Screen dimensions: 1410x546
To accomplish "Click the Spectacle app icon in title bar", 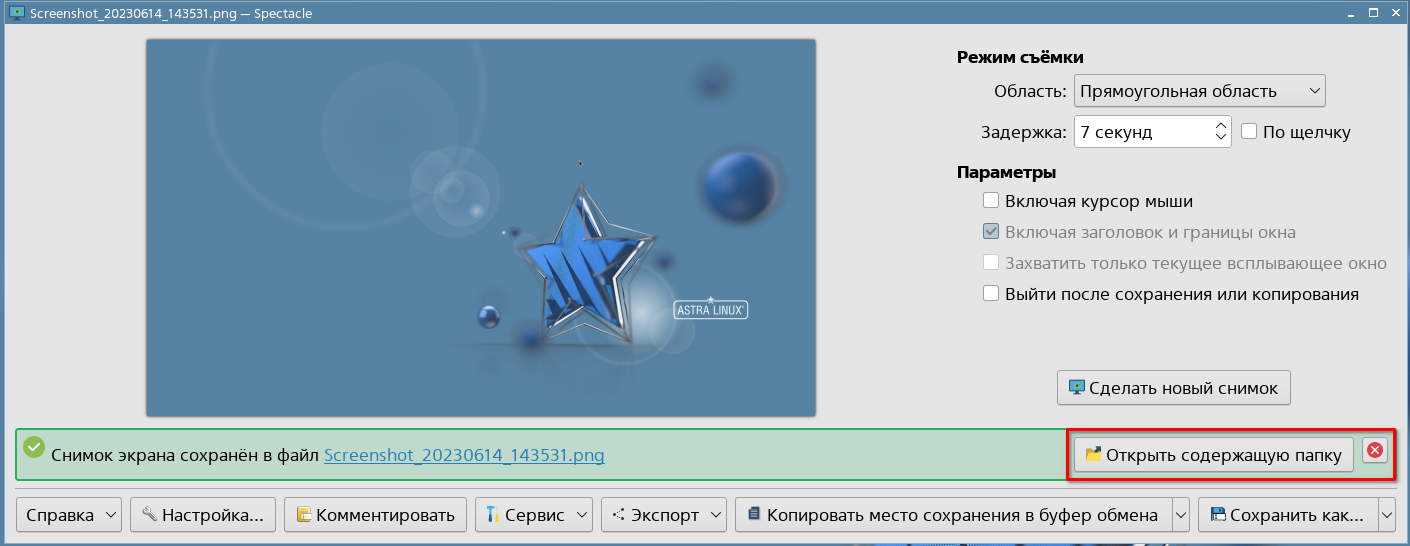I will click(16, 12).
